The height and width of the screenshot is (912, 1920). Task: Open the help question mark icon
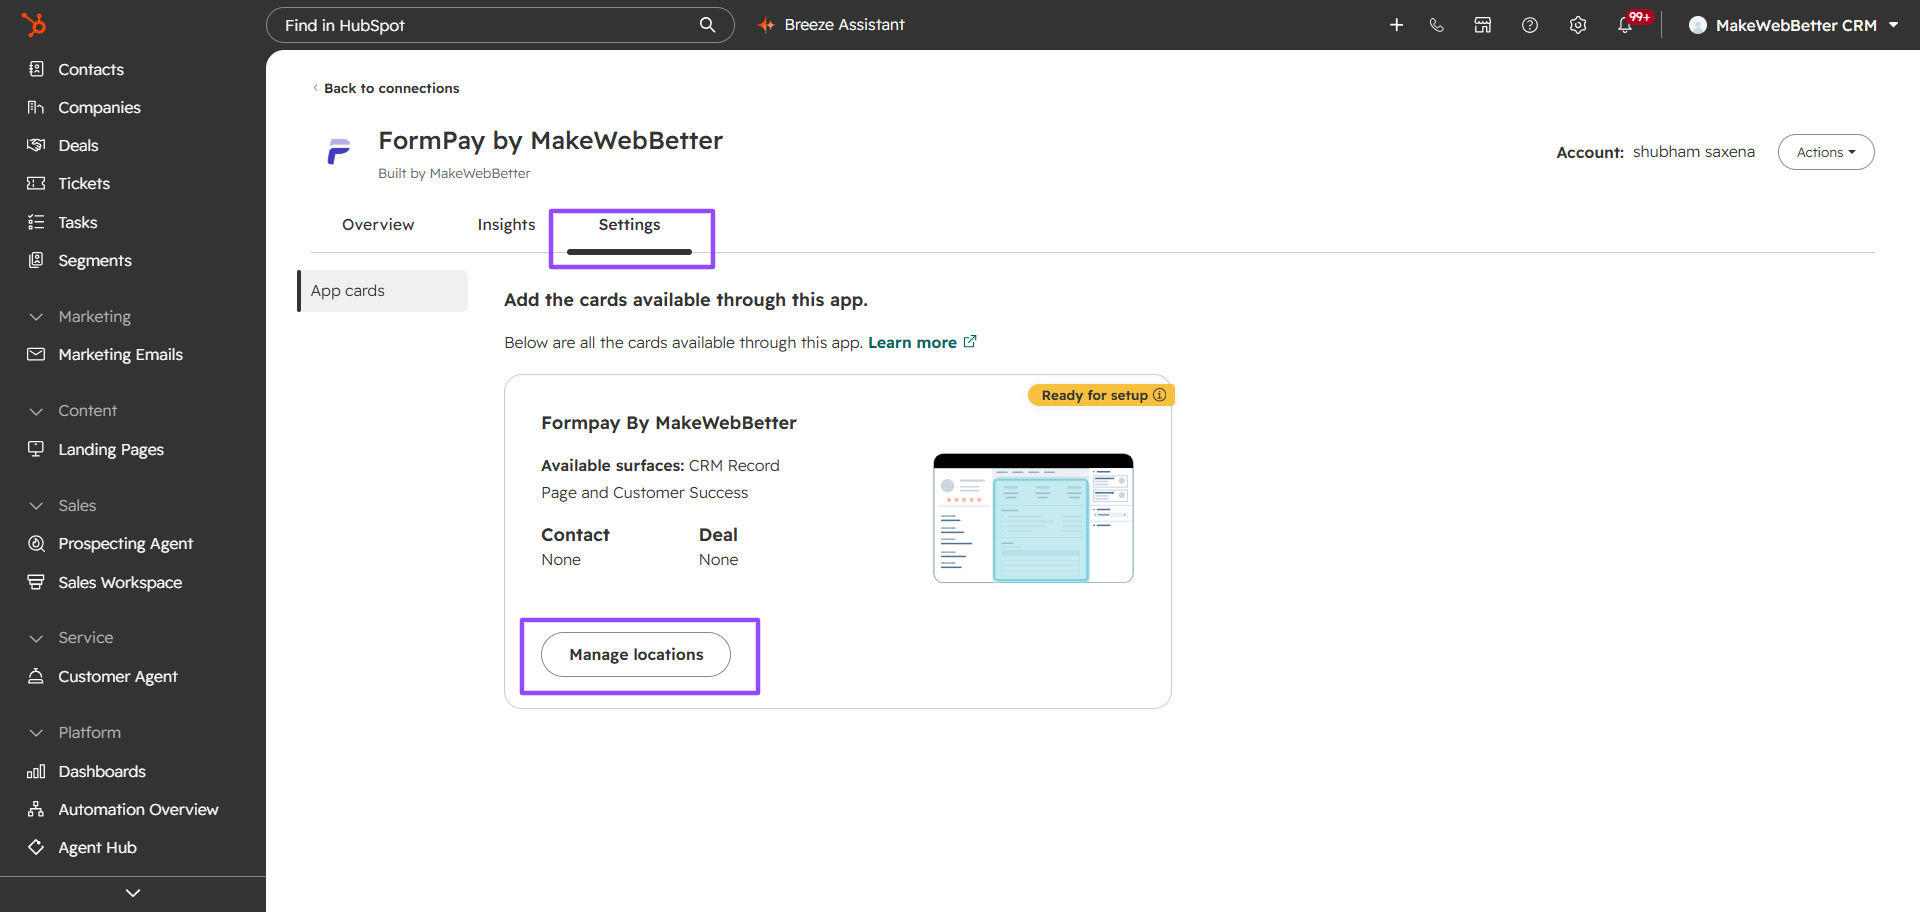(x=1530, y=25)
